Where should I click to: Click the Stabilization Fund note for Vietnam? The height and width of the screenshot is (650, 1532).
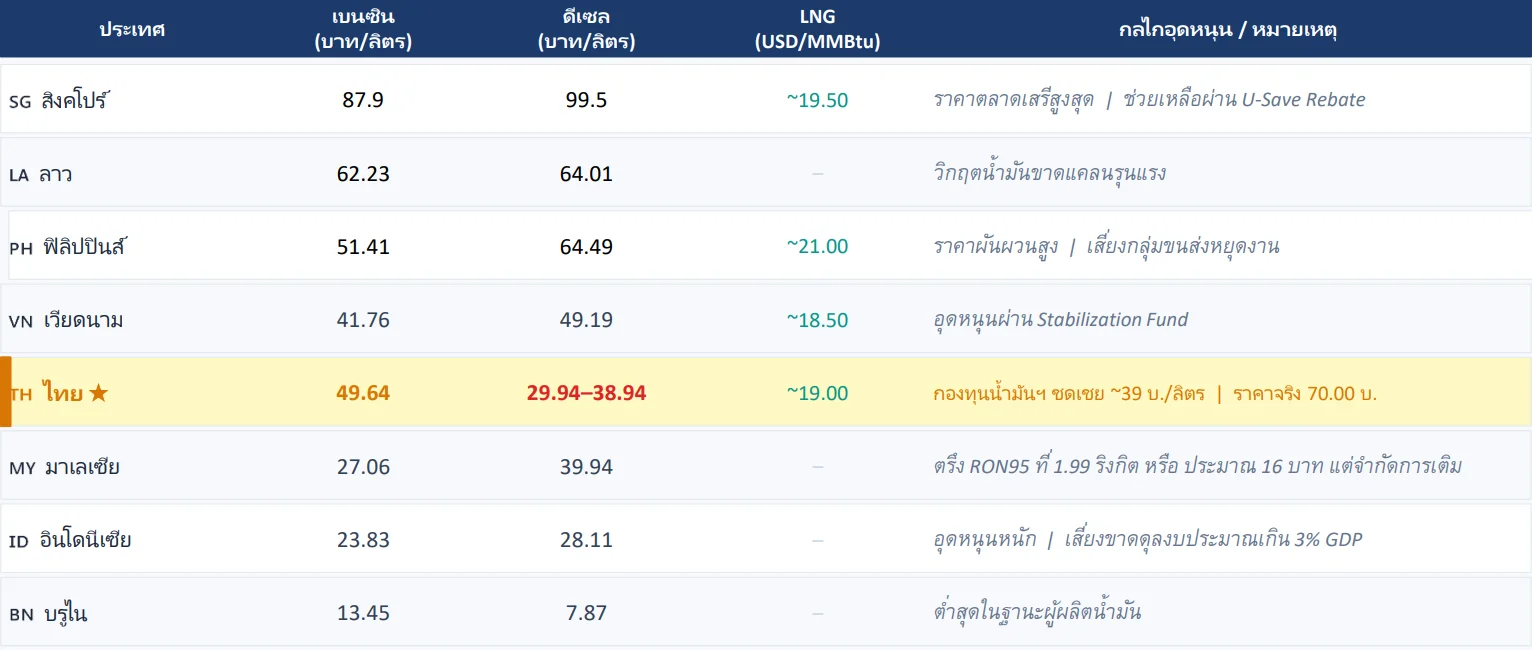pyautogui.click(x=1060, y=320)
